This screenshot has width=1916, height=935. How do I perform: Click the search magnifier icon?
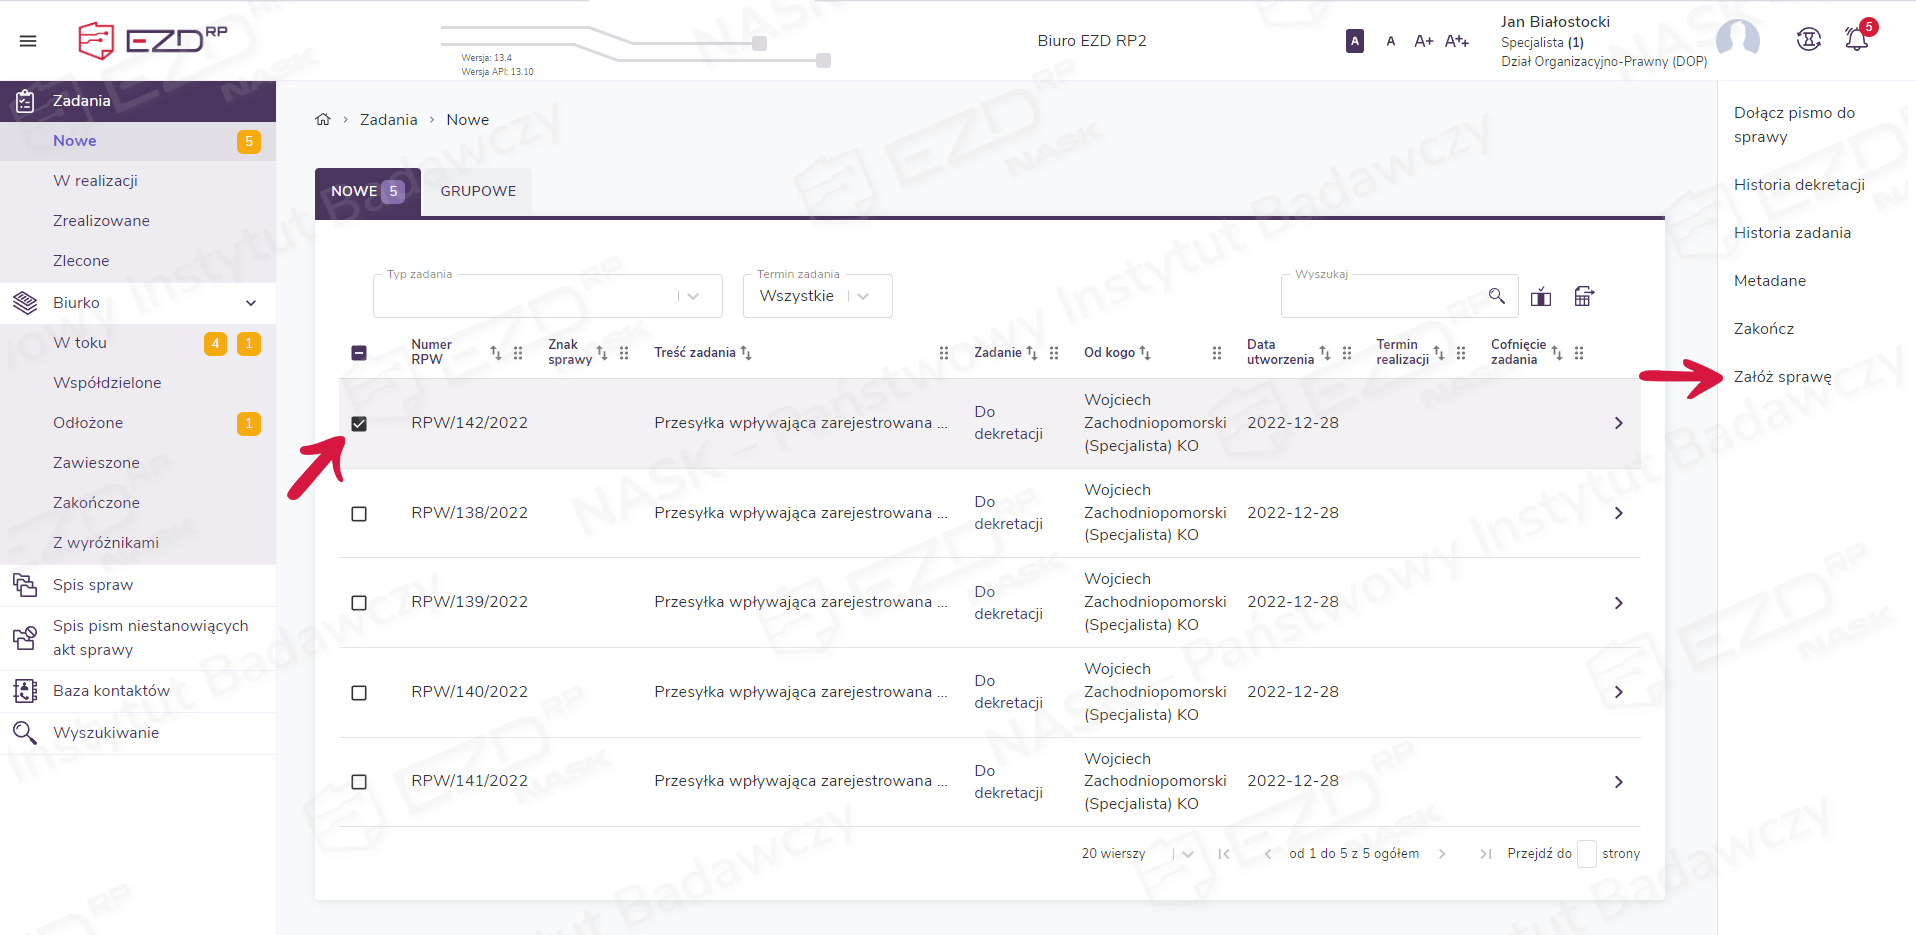[x=1496, y=296]
